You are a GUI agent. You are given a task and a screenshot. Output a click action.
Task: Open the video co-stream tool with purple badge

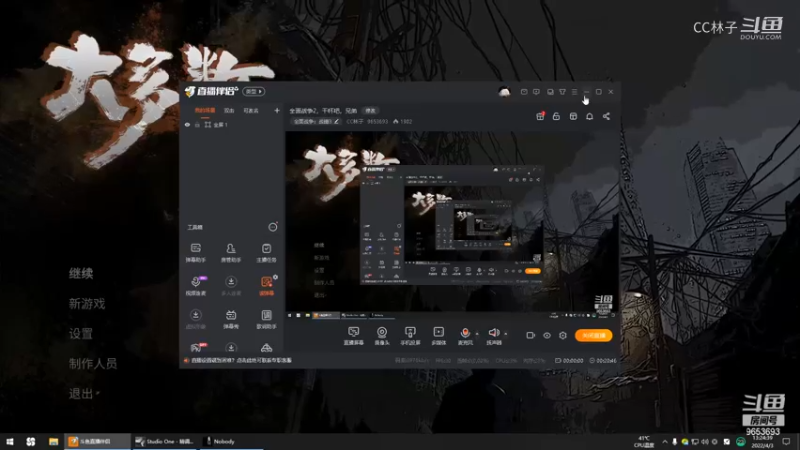[196, 286]
